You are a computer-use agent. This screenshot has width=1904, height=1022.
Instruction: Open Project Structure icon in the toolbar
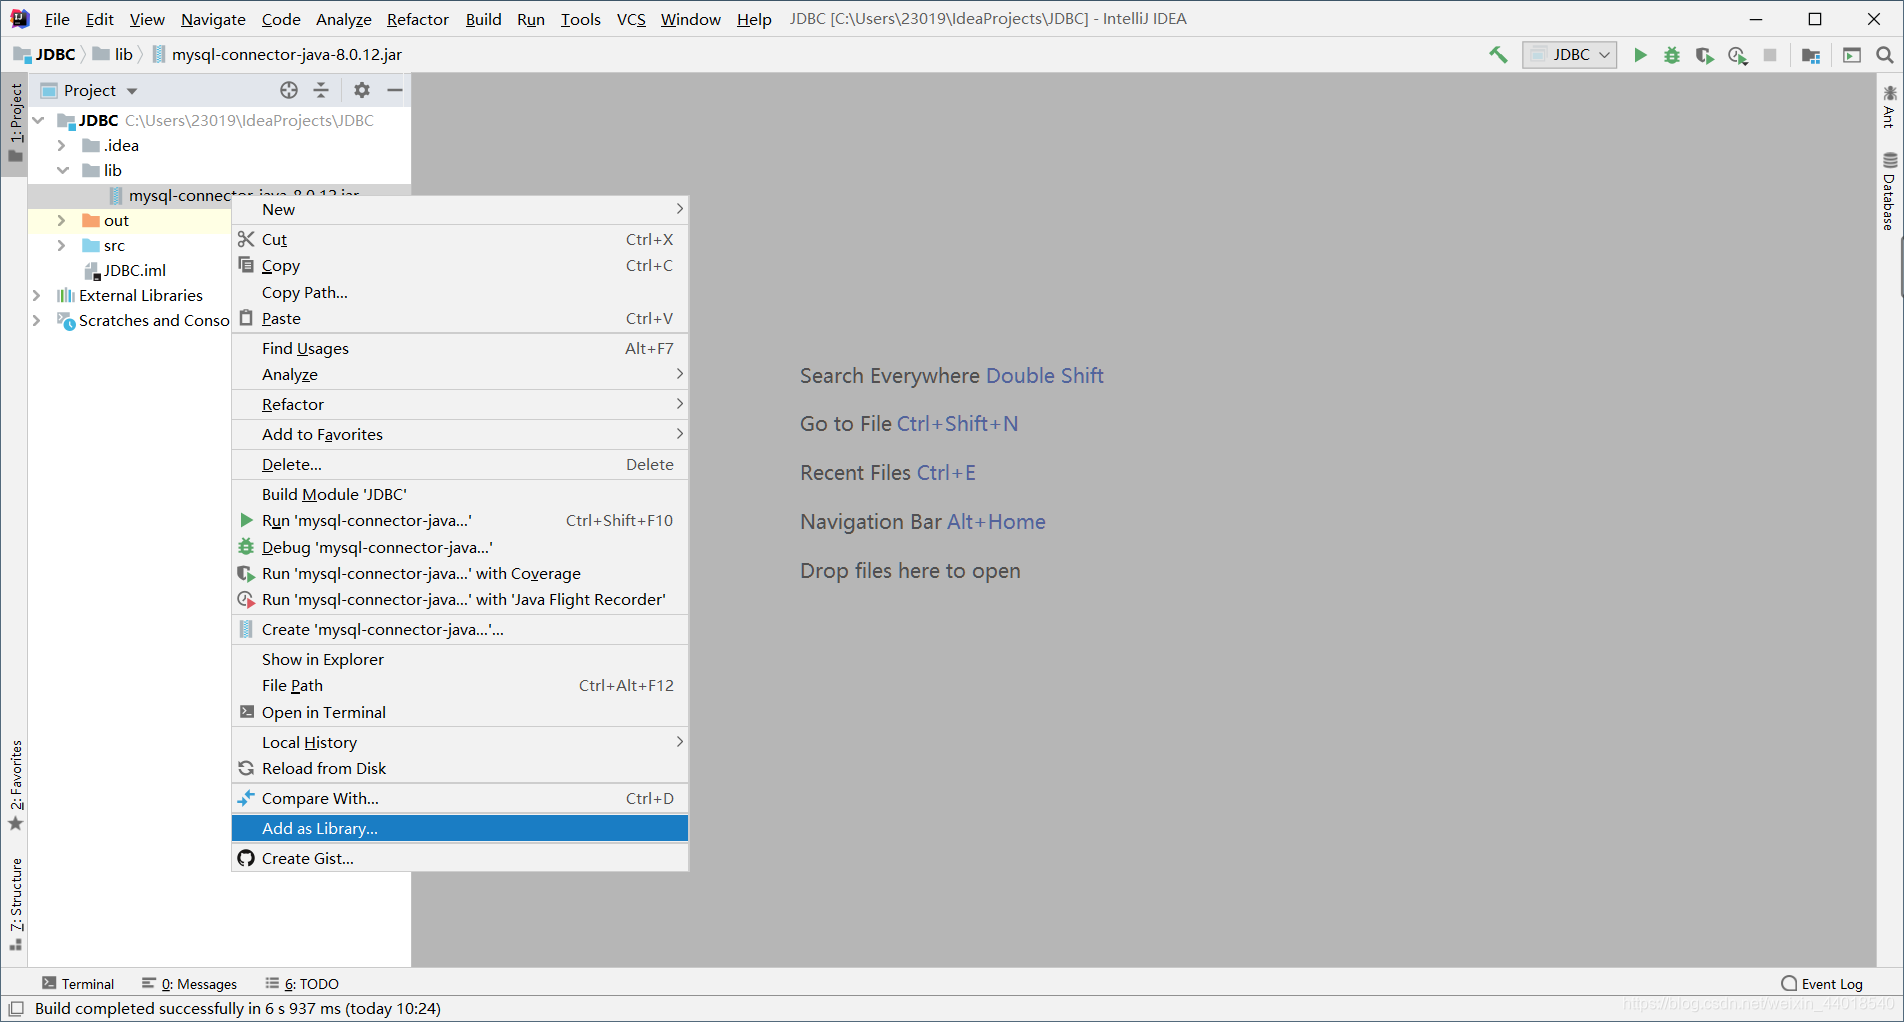tap(1810, 55)
